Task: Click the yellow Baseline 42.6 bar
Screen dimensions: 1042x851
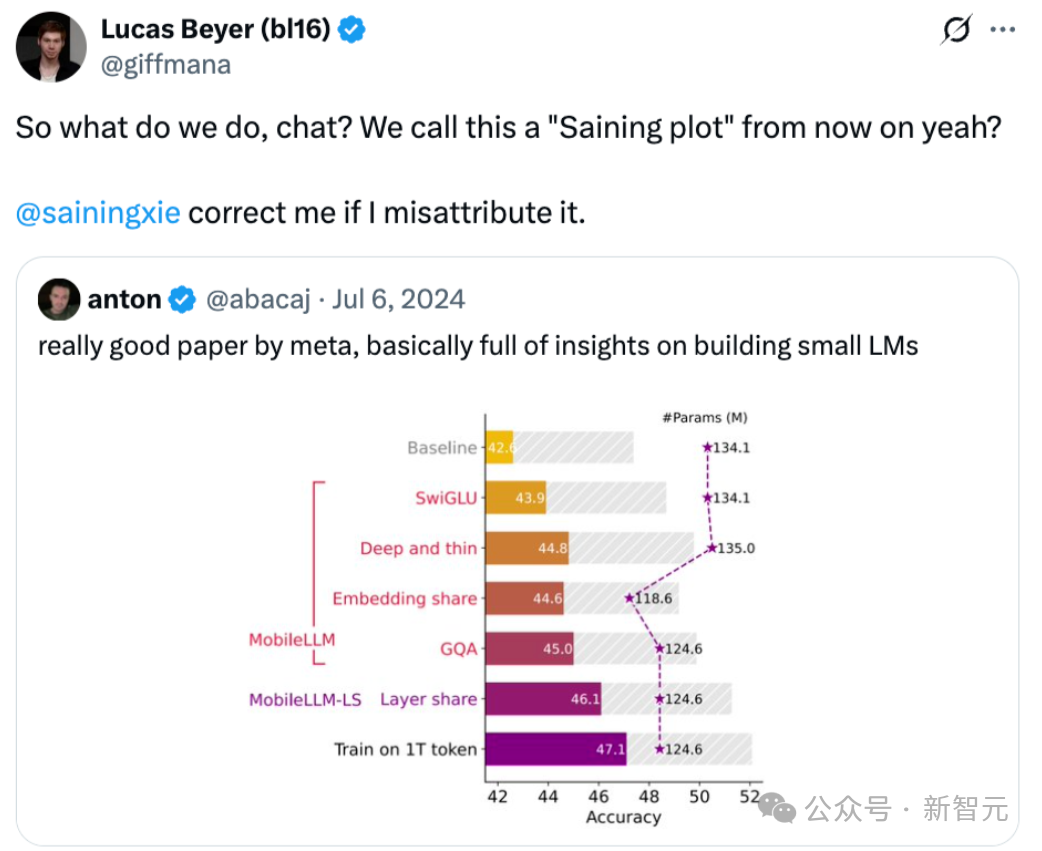Action: coord(499,447)
